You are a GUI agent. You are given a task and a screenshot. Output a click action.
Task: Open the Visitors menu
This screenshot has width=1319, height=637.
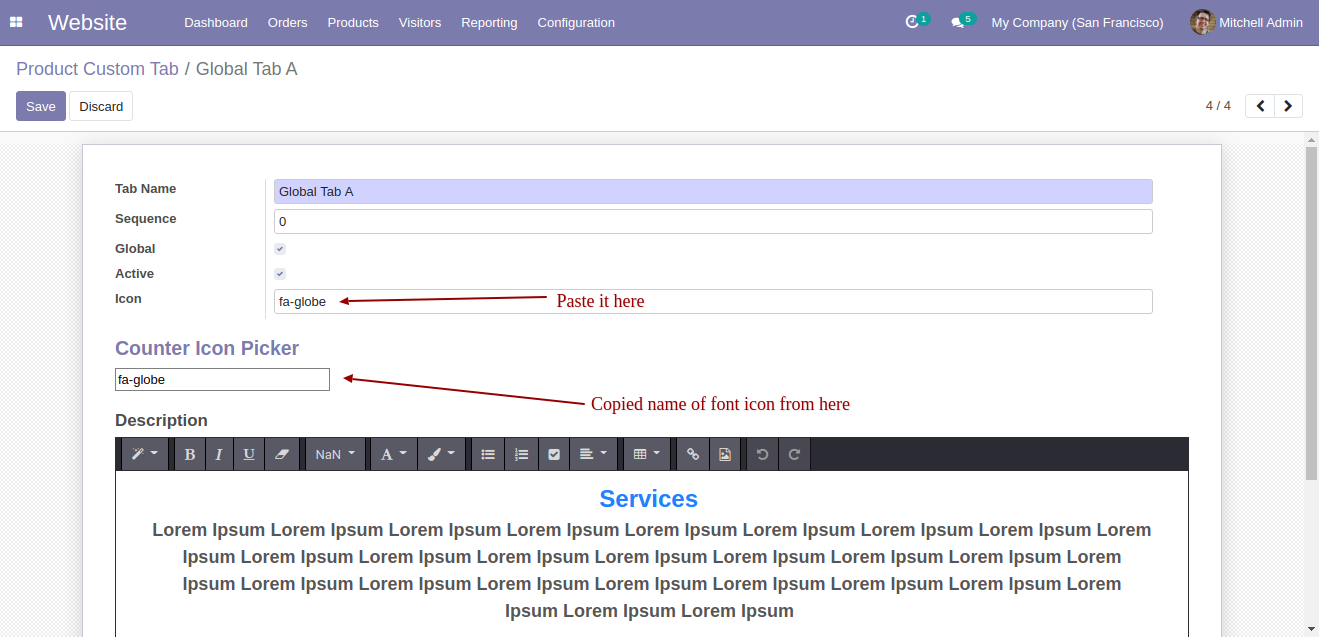420,22
